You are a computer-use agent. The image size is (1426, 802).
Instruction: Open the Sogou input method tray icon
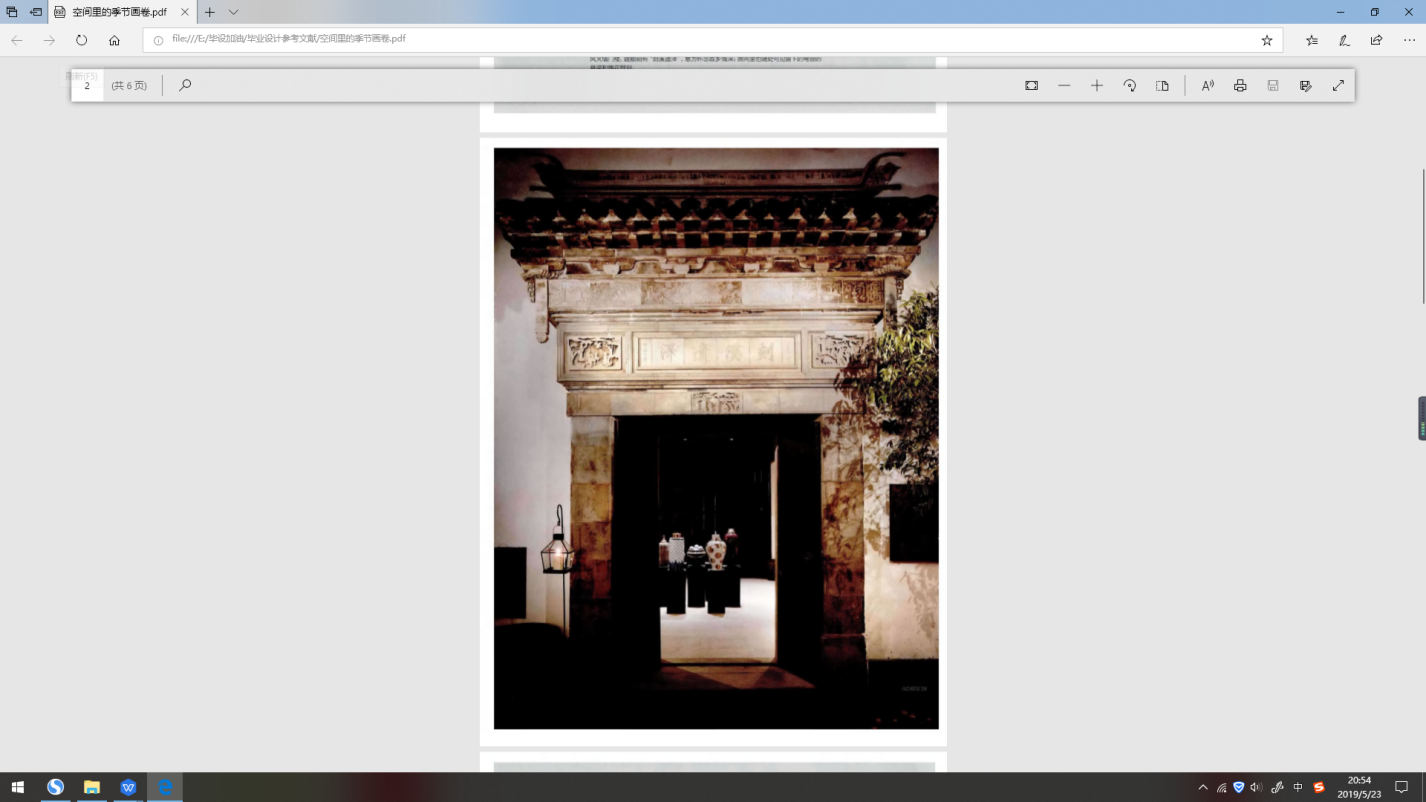1319,787
